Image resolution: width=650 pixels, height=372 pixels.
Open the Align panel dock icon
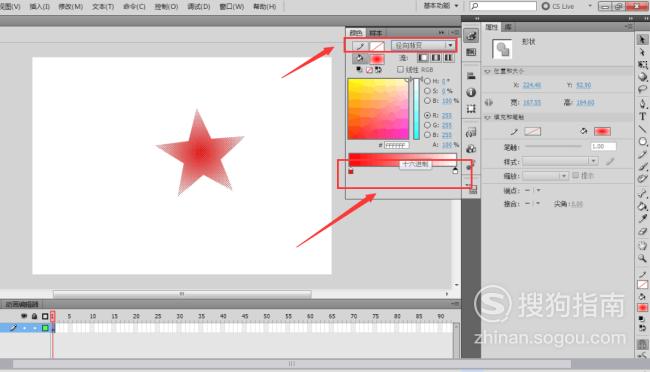471,76
